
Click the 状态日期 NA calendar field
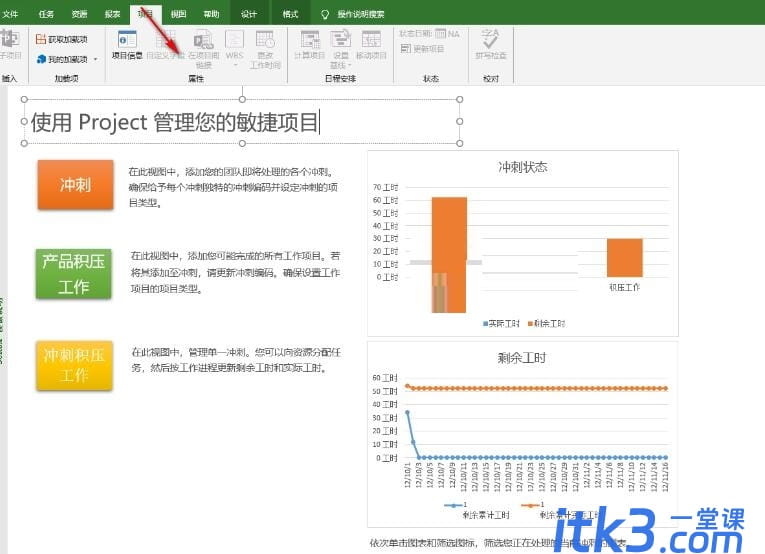(429, 34)
